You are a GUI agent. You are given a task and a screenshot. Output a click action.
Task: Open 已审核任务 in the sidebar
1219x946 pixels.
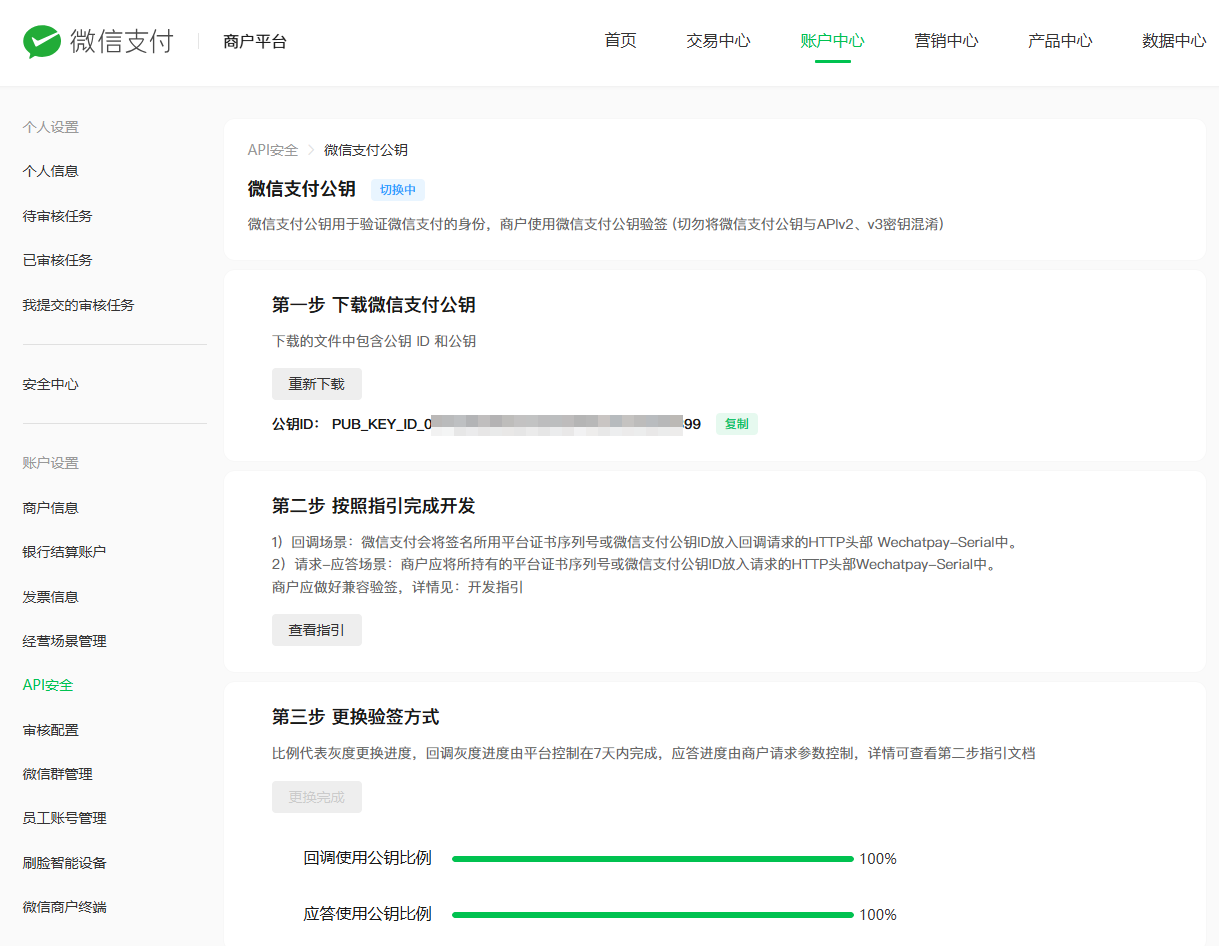pos(58,260)
